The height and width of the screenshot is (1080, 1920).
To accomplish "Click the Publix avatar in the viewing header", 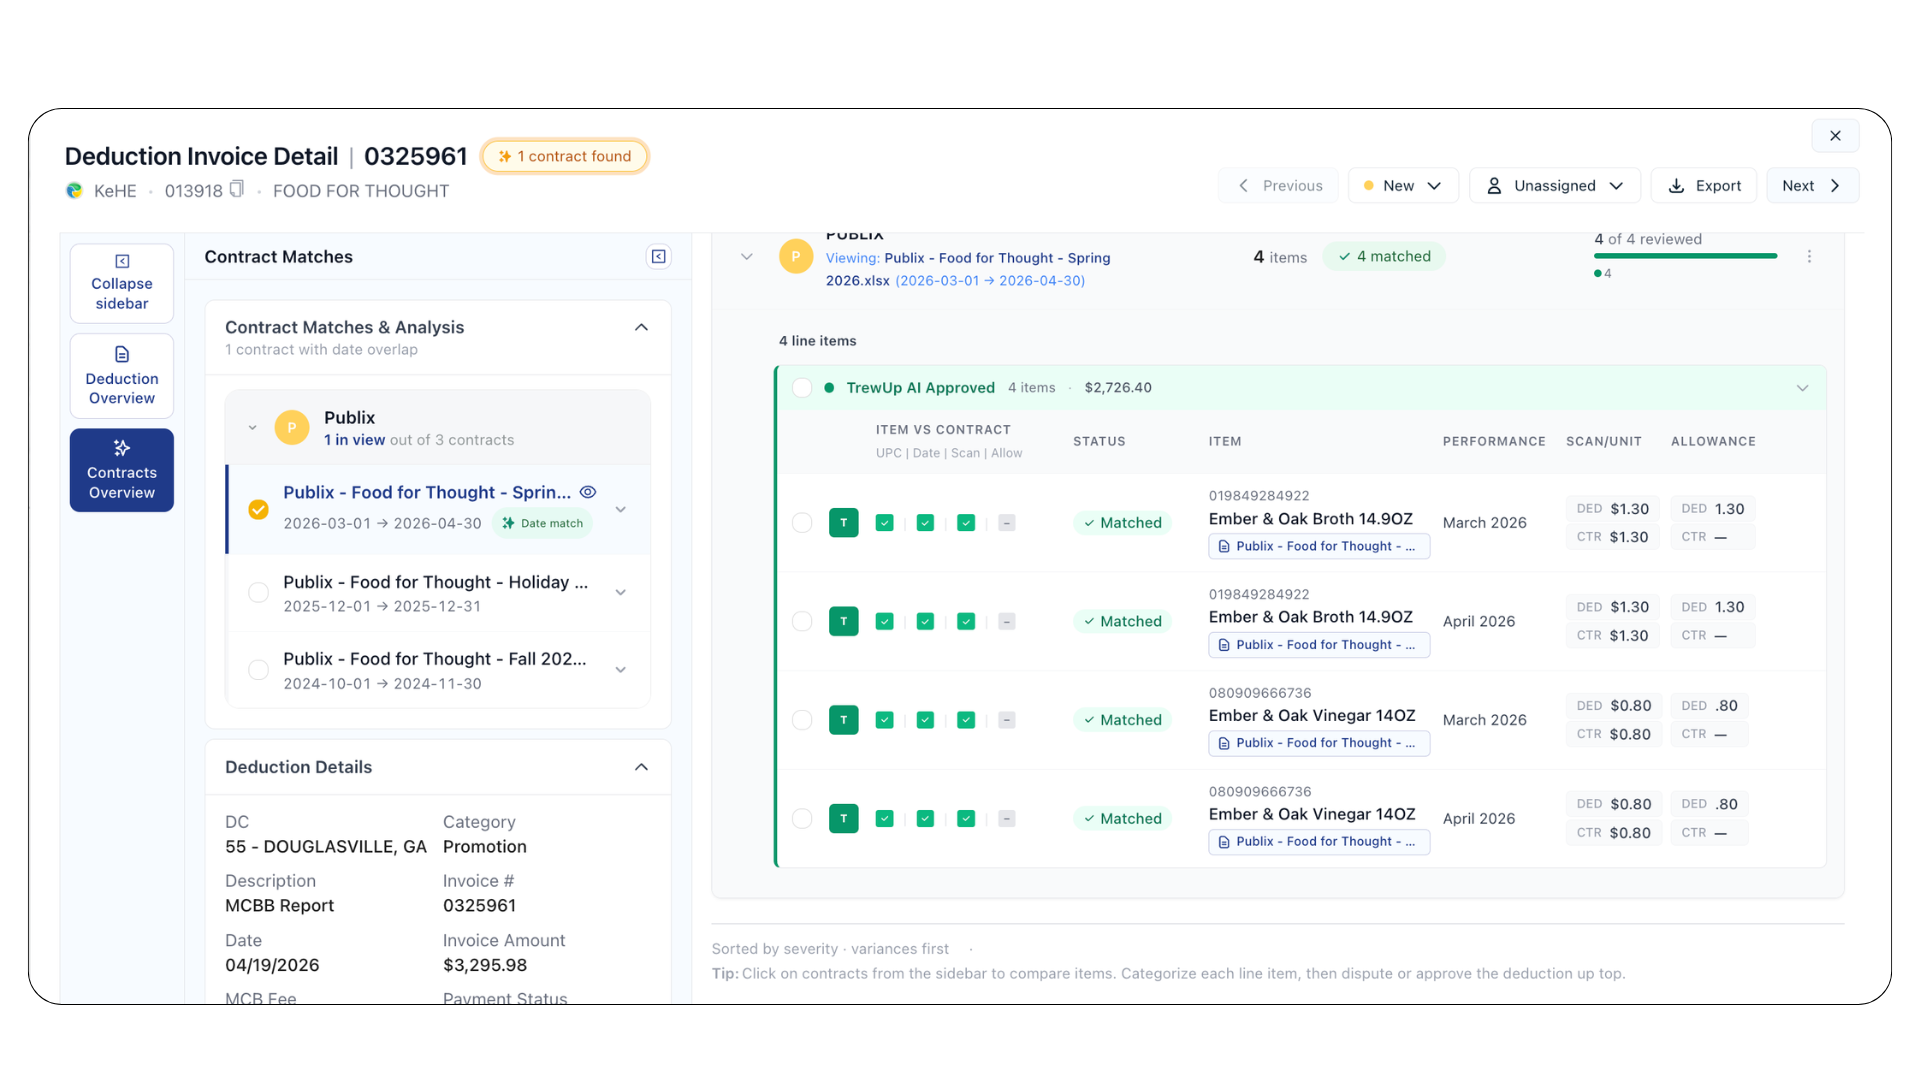I will (x=796, y=256).
